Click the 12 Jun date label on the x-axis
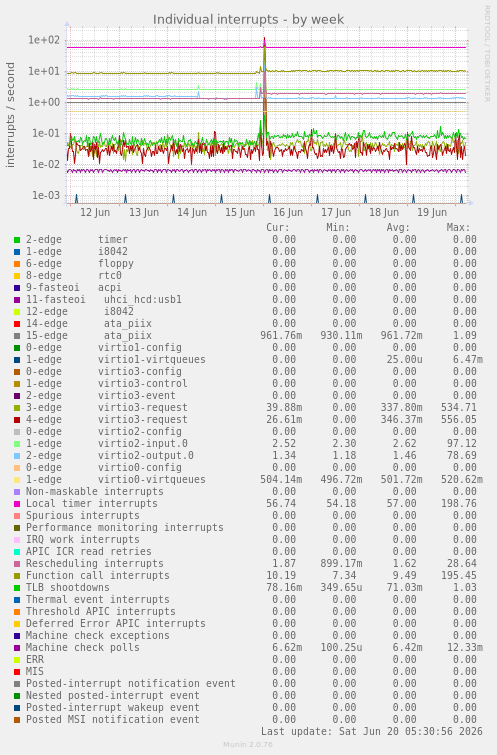This screenshot has height=755, width=497. click(x=95, y=212)
